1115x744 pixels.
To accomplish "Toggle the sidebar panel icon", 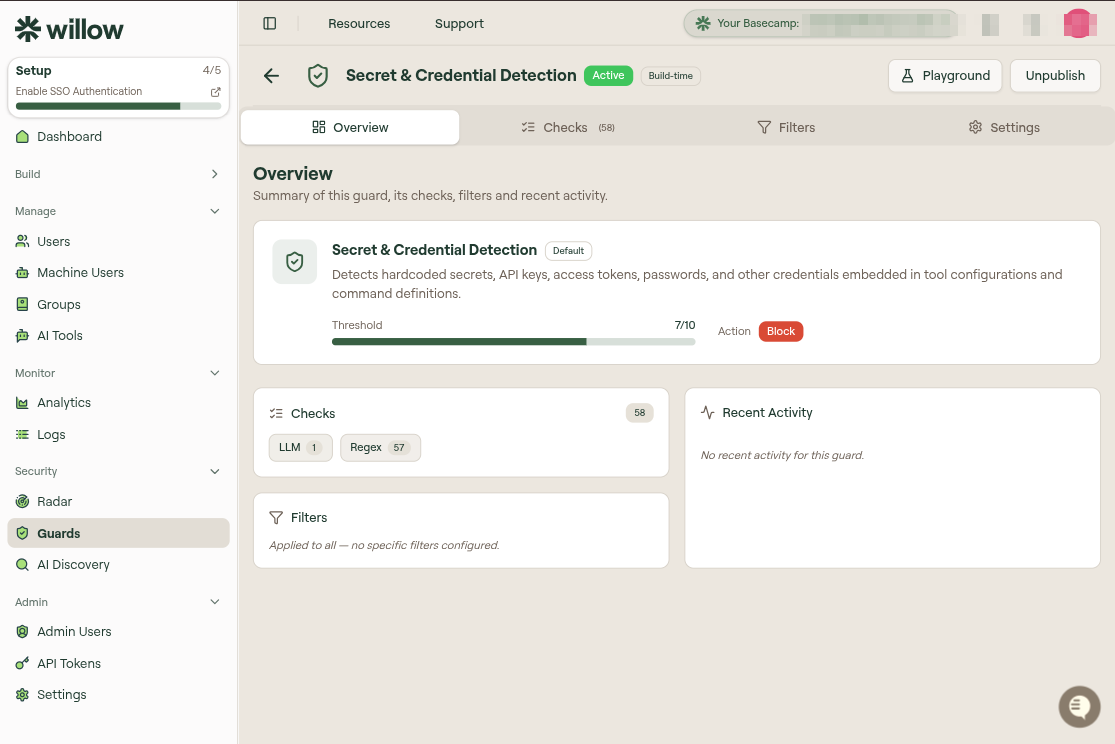I will (x=270, y=23).
